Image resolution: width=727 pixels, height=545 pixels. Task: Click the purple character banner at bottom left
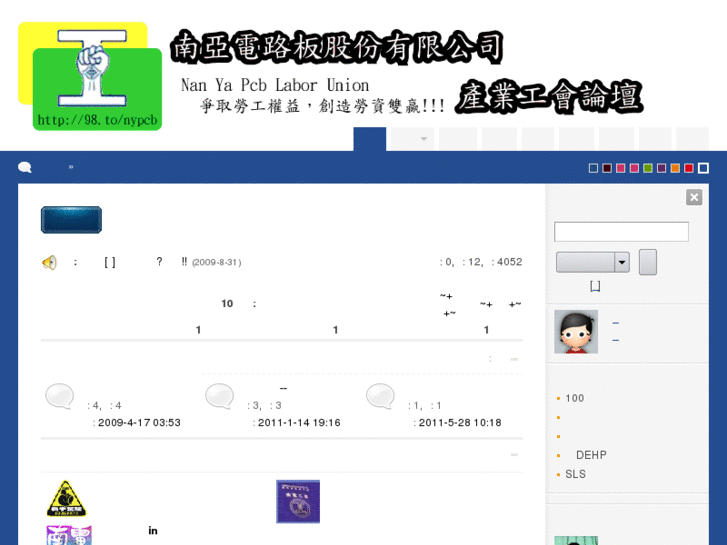point(69,535)
